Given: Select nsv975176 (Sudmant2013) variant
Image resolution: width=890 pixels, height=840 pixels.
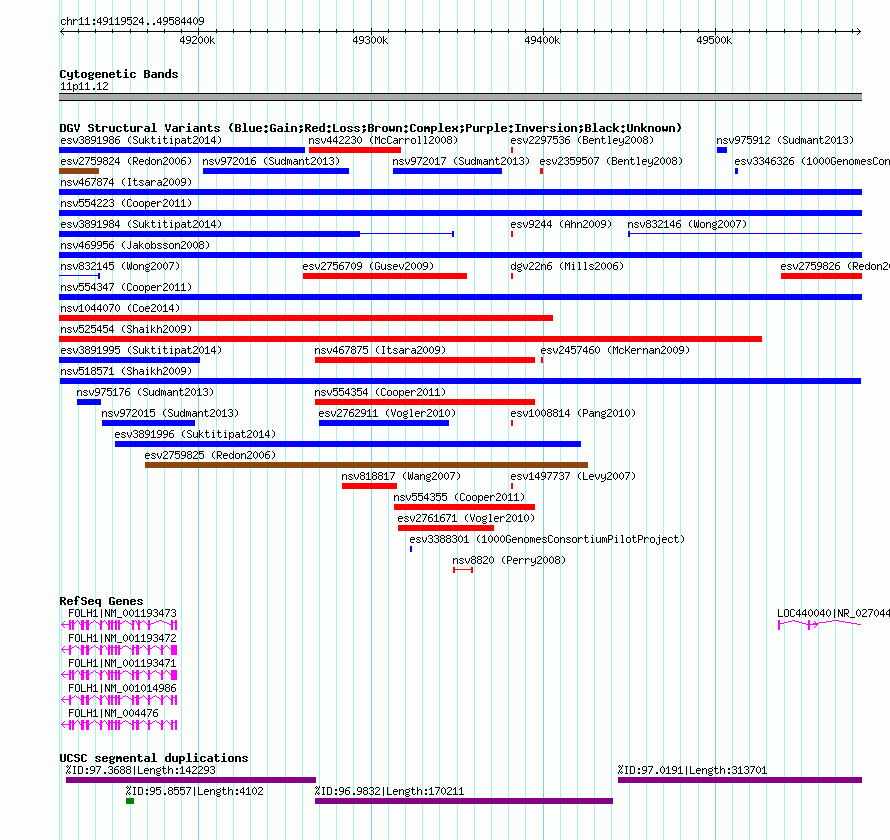Looking at the screenshot, I should pyautogui.click(x=89, y=402).
